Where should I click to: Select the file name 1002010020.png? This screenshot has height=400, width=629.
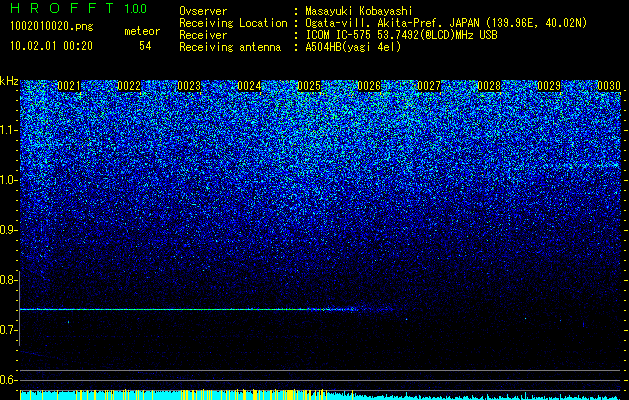tap(52, 26)
